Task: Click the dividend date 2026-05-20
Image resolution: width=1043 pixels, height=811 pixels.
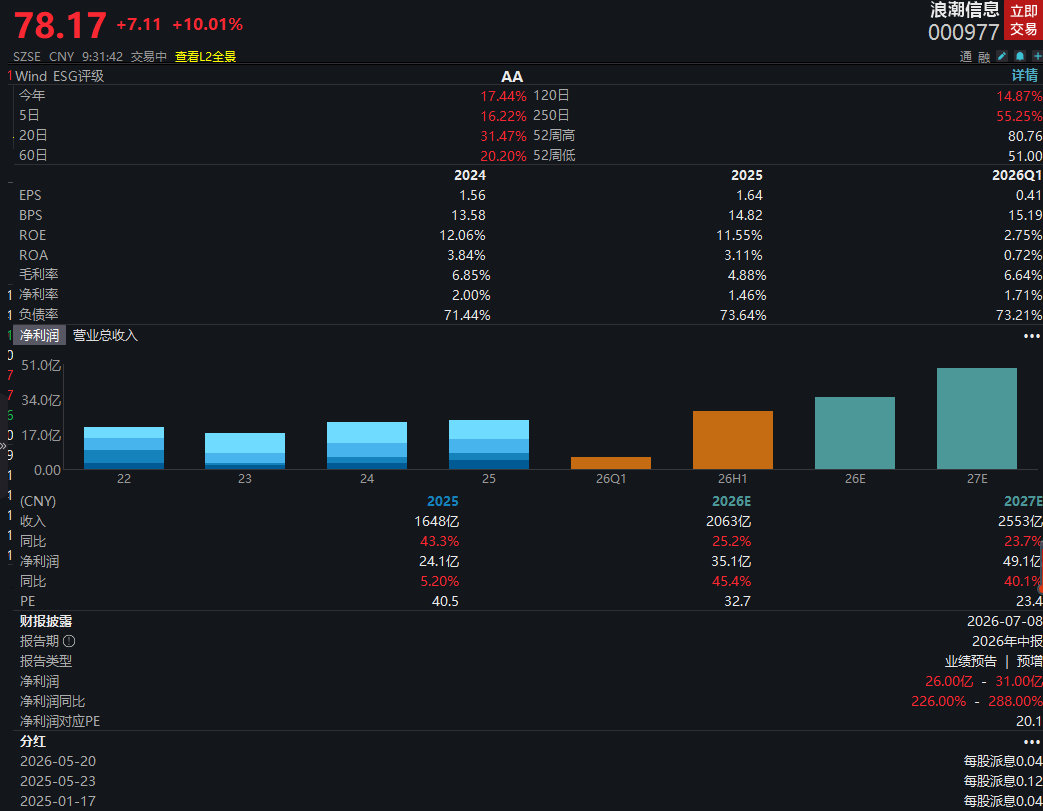Action: tap(58, 761)
